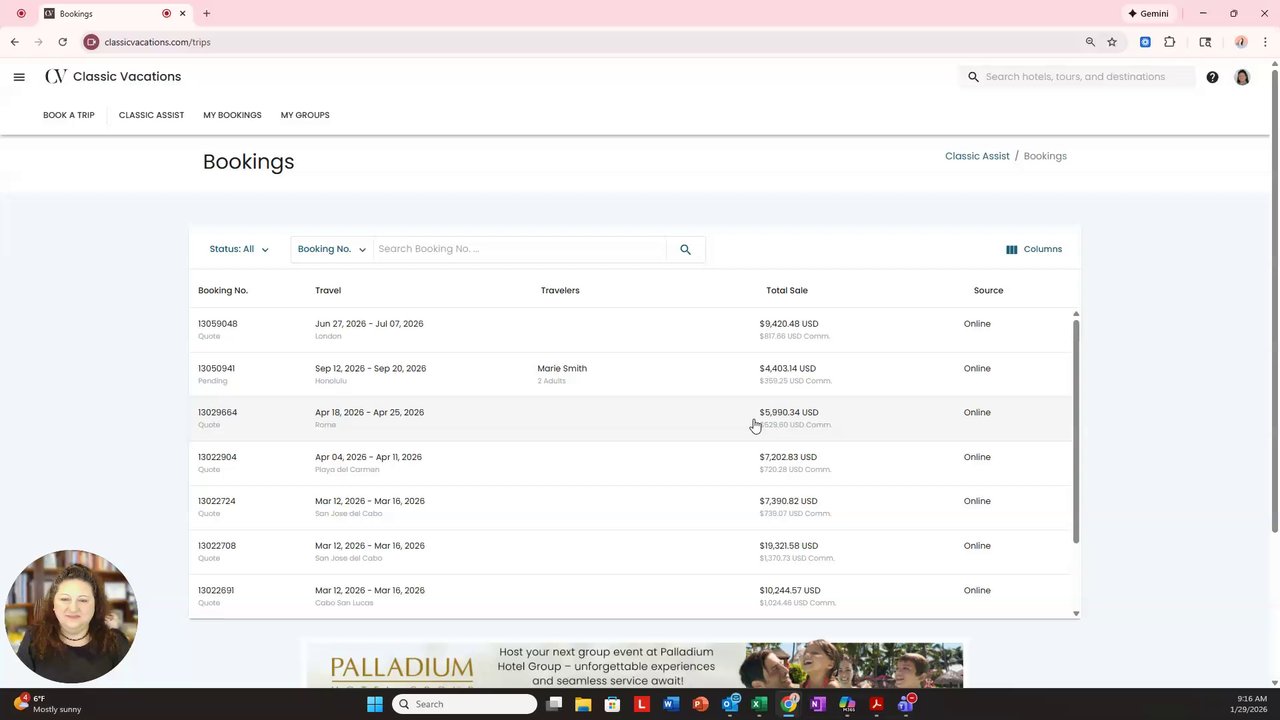Open the MY BOOKINGS menu
1280x720 pixels.
[x=232, y=115]
